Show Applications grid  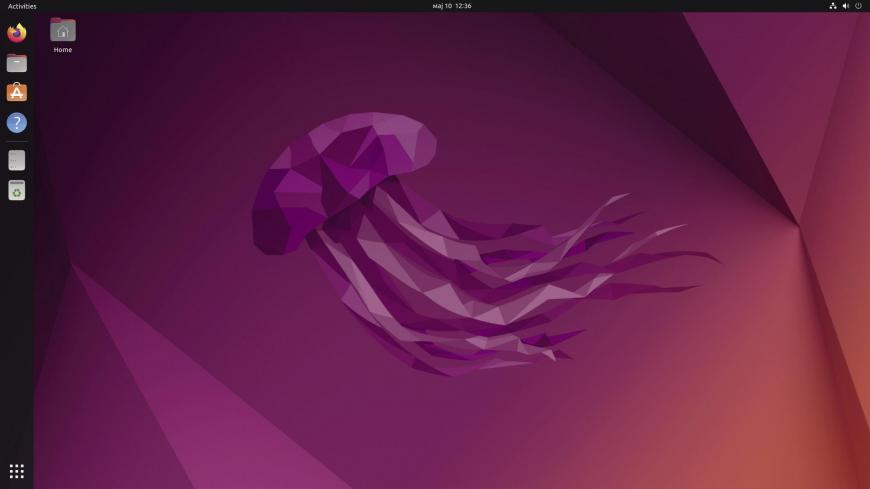[17, 471]
